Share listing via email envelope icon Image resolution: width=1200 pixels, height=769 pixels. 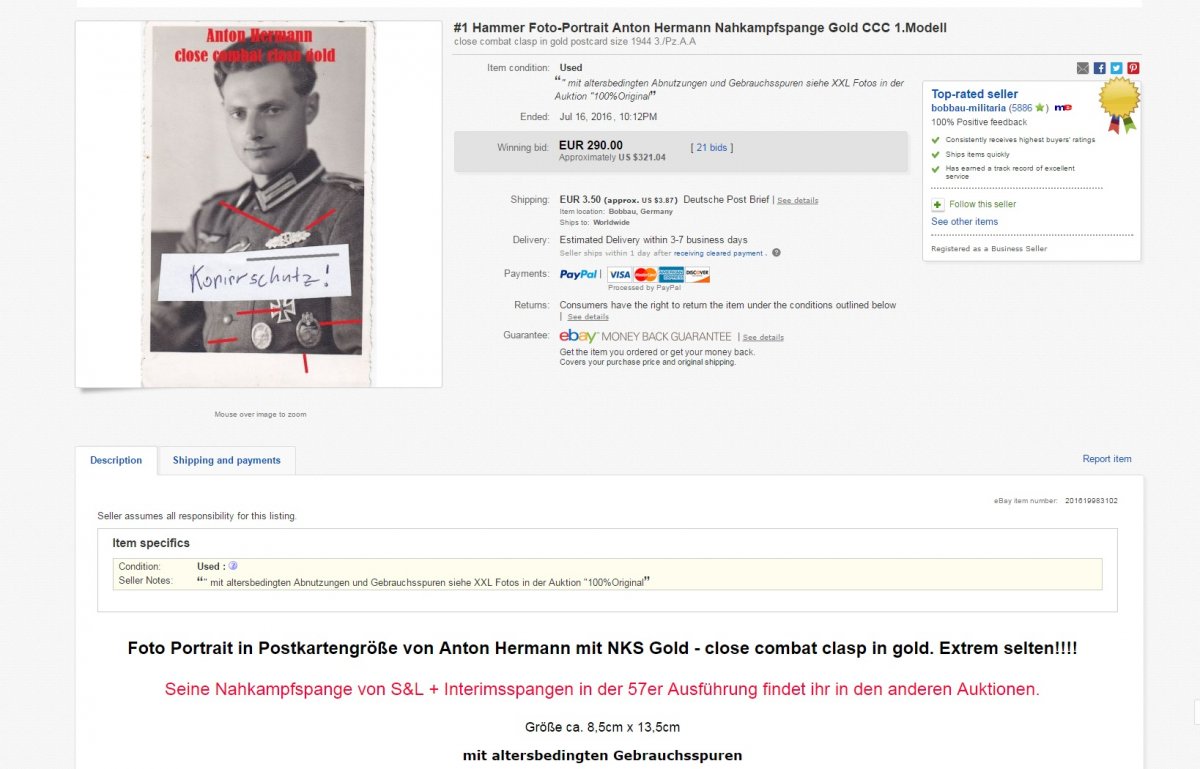1082,68
